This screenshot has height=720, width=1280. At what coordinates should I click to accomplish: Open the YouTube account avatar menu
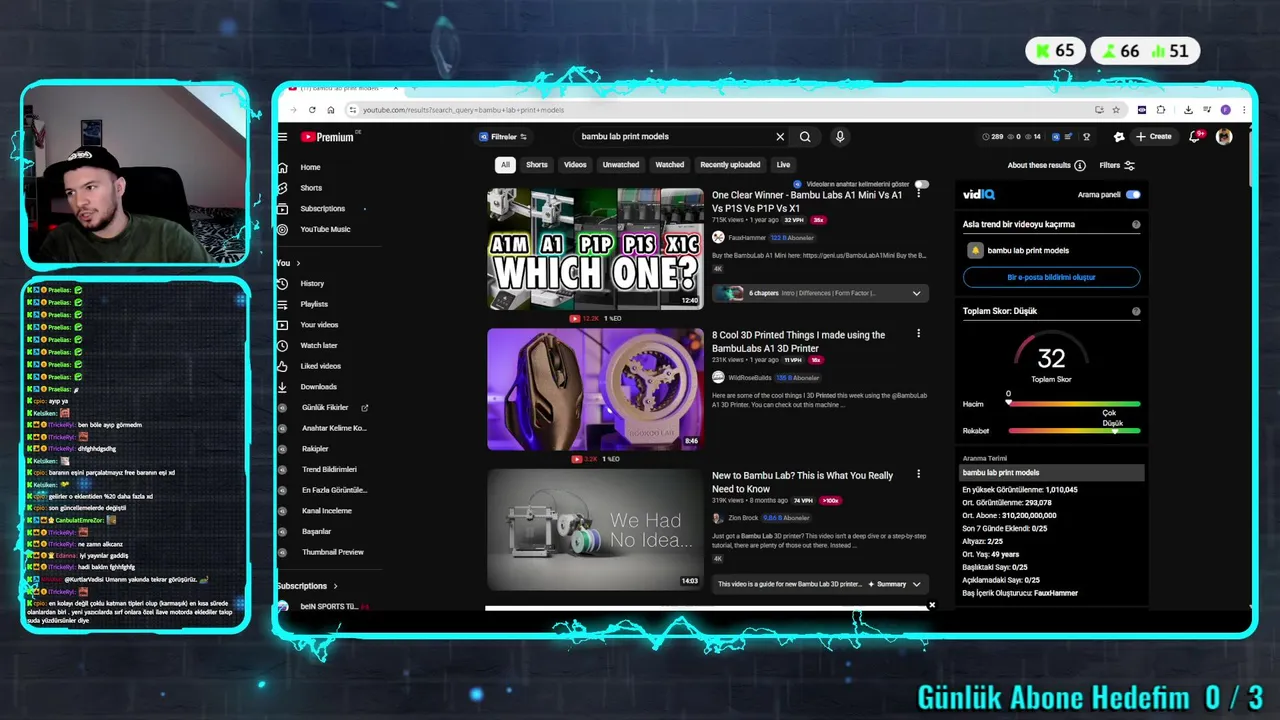coord(1224,137)
